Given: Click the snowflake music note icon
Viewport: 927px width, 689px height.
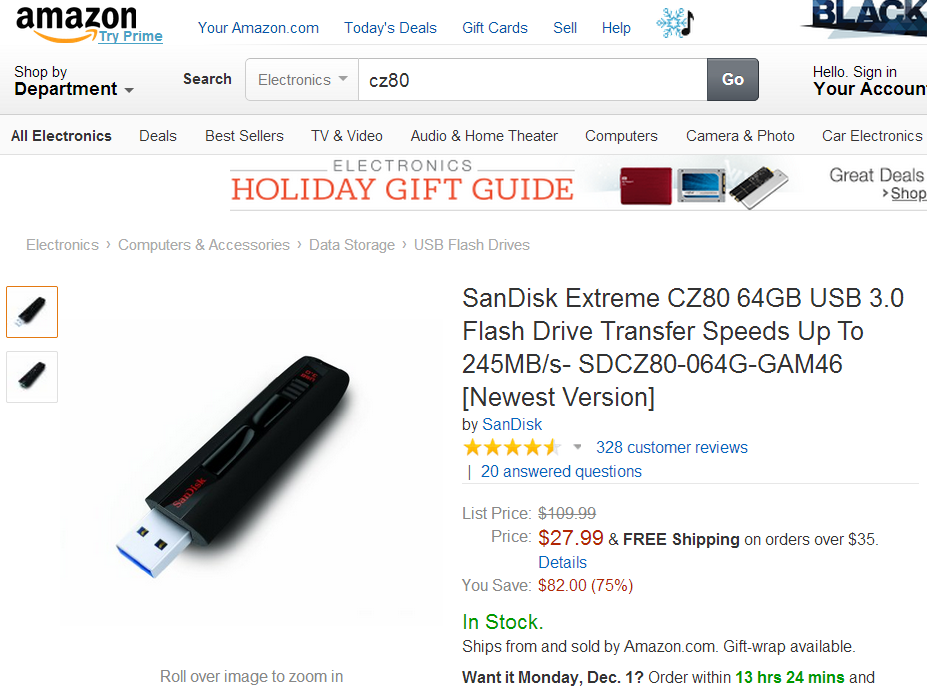Looking at the screenshot, I should [675, 23].
